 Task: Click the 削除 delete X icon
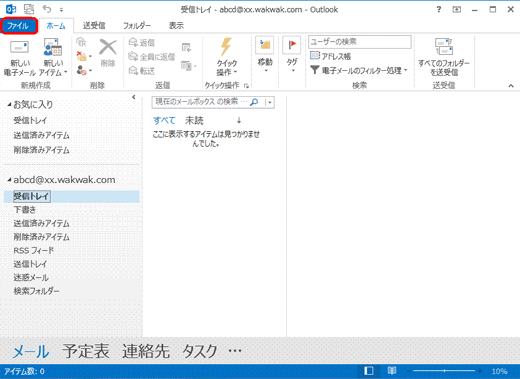pyautogui.click(x=108, y=52)
